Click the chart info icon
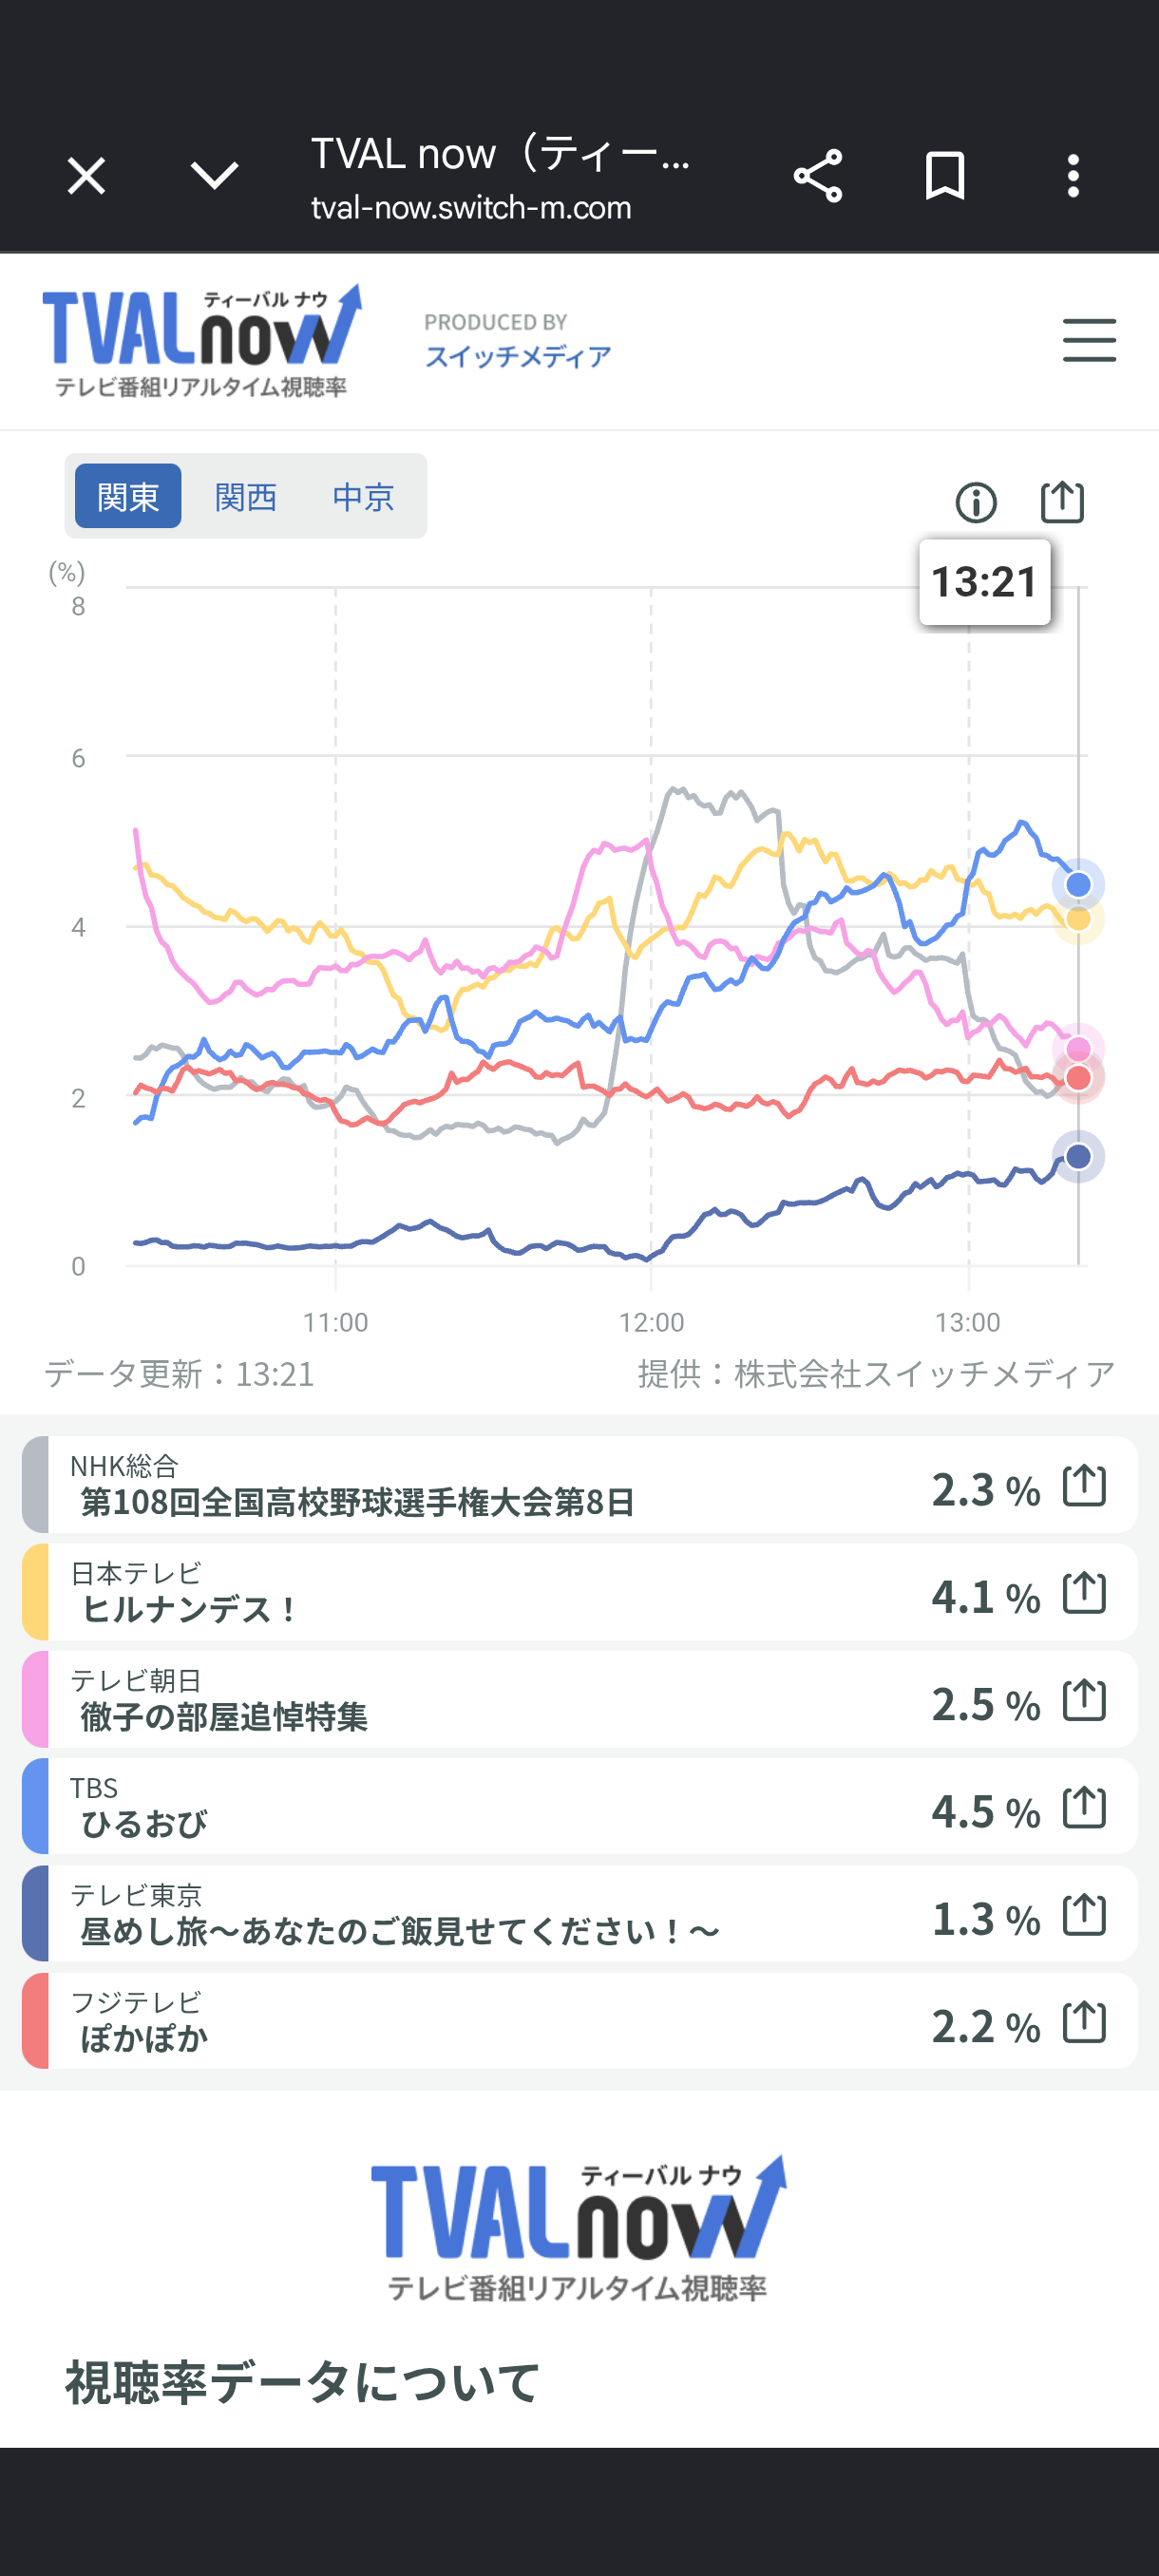 point(976,502)
